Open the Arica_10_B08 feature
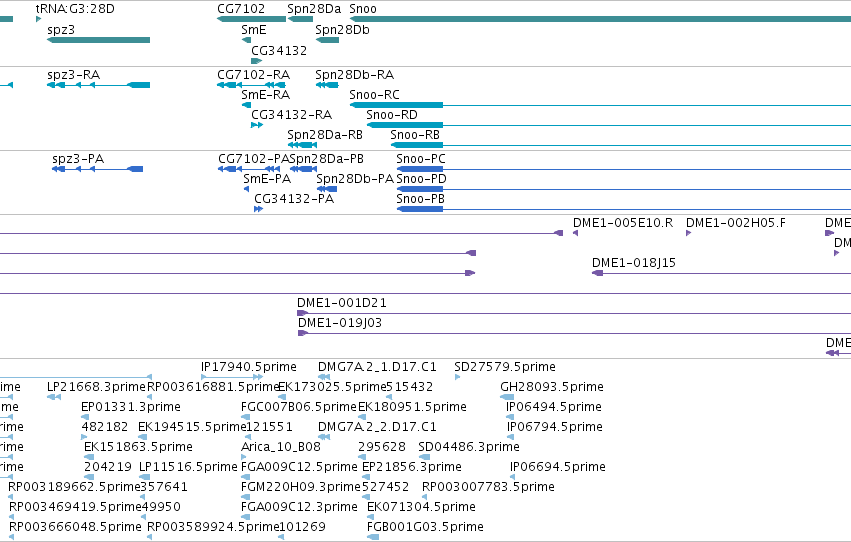This screenshot has height=542, width=851. [x=246, y=457]
